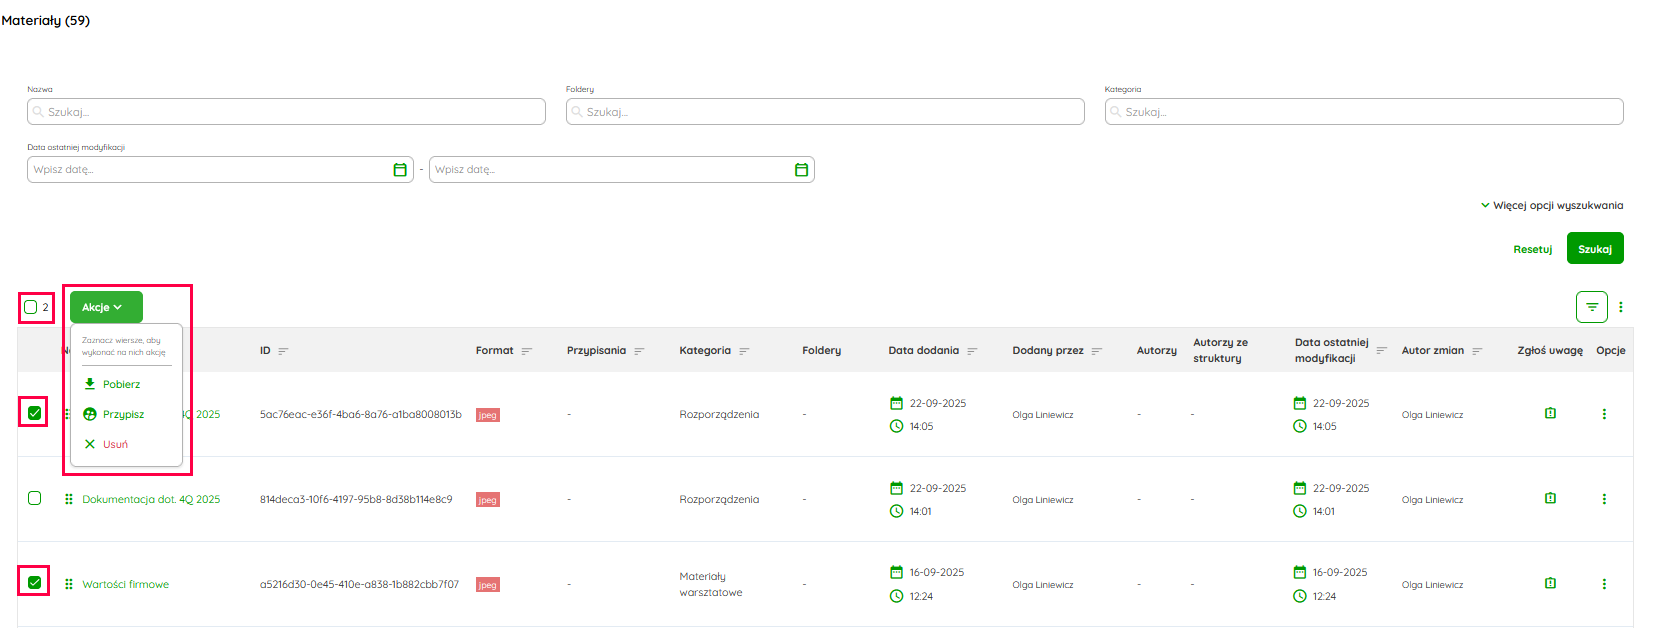The image size is (1662, 628).
Task: Open table settings three-dot menu
Action: (x=1621, y=307)
